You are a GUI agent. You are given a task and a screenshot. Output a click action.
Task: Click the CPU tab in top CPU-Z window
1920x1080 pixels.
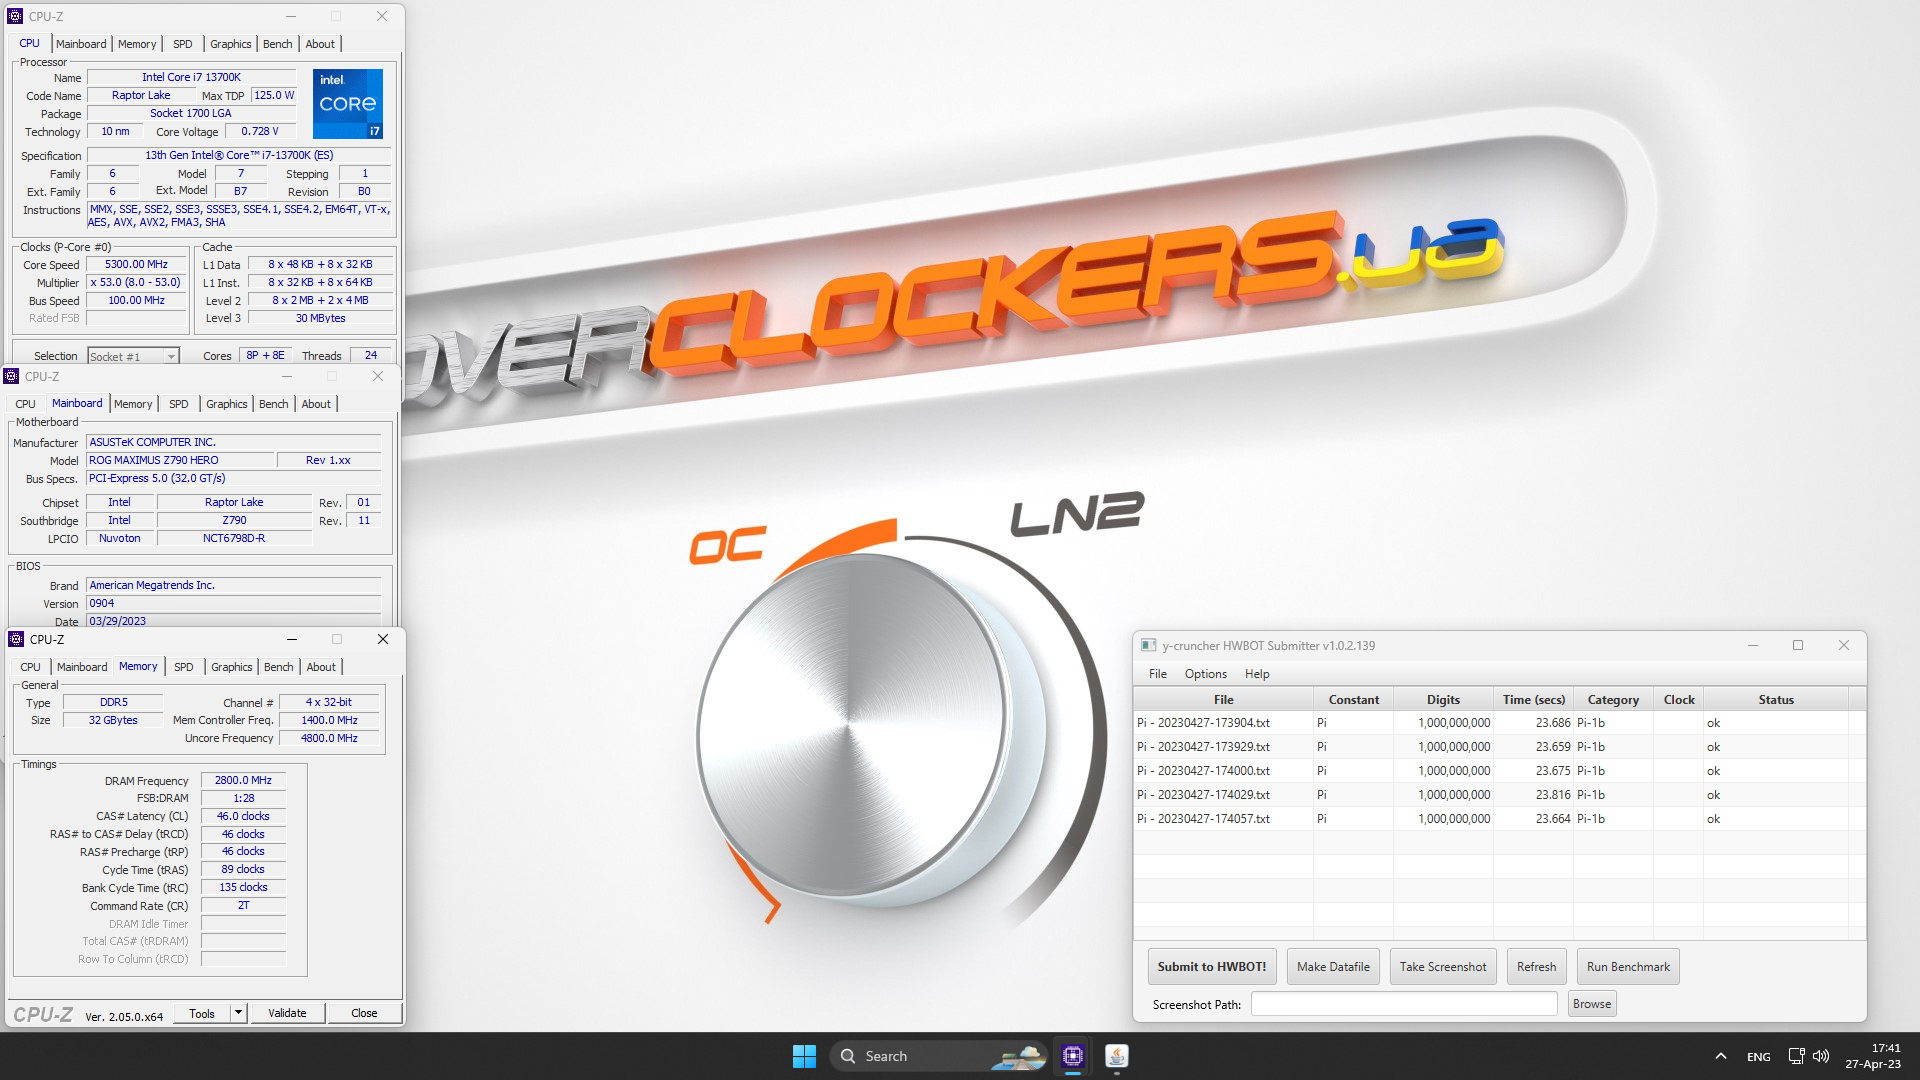pos(29,44)
